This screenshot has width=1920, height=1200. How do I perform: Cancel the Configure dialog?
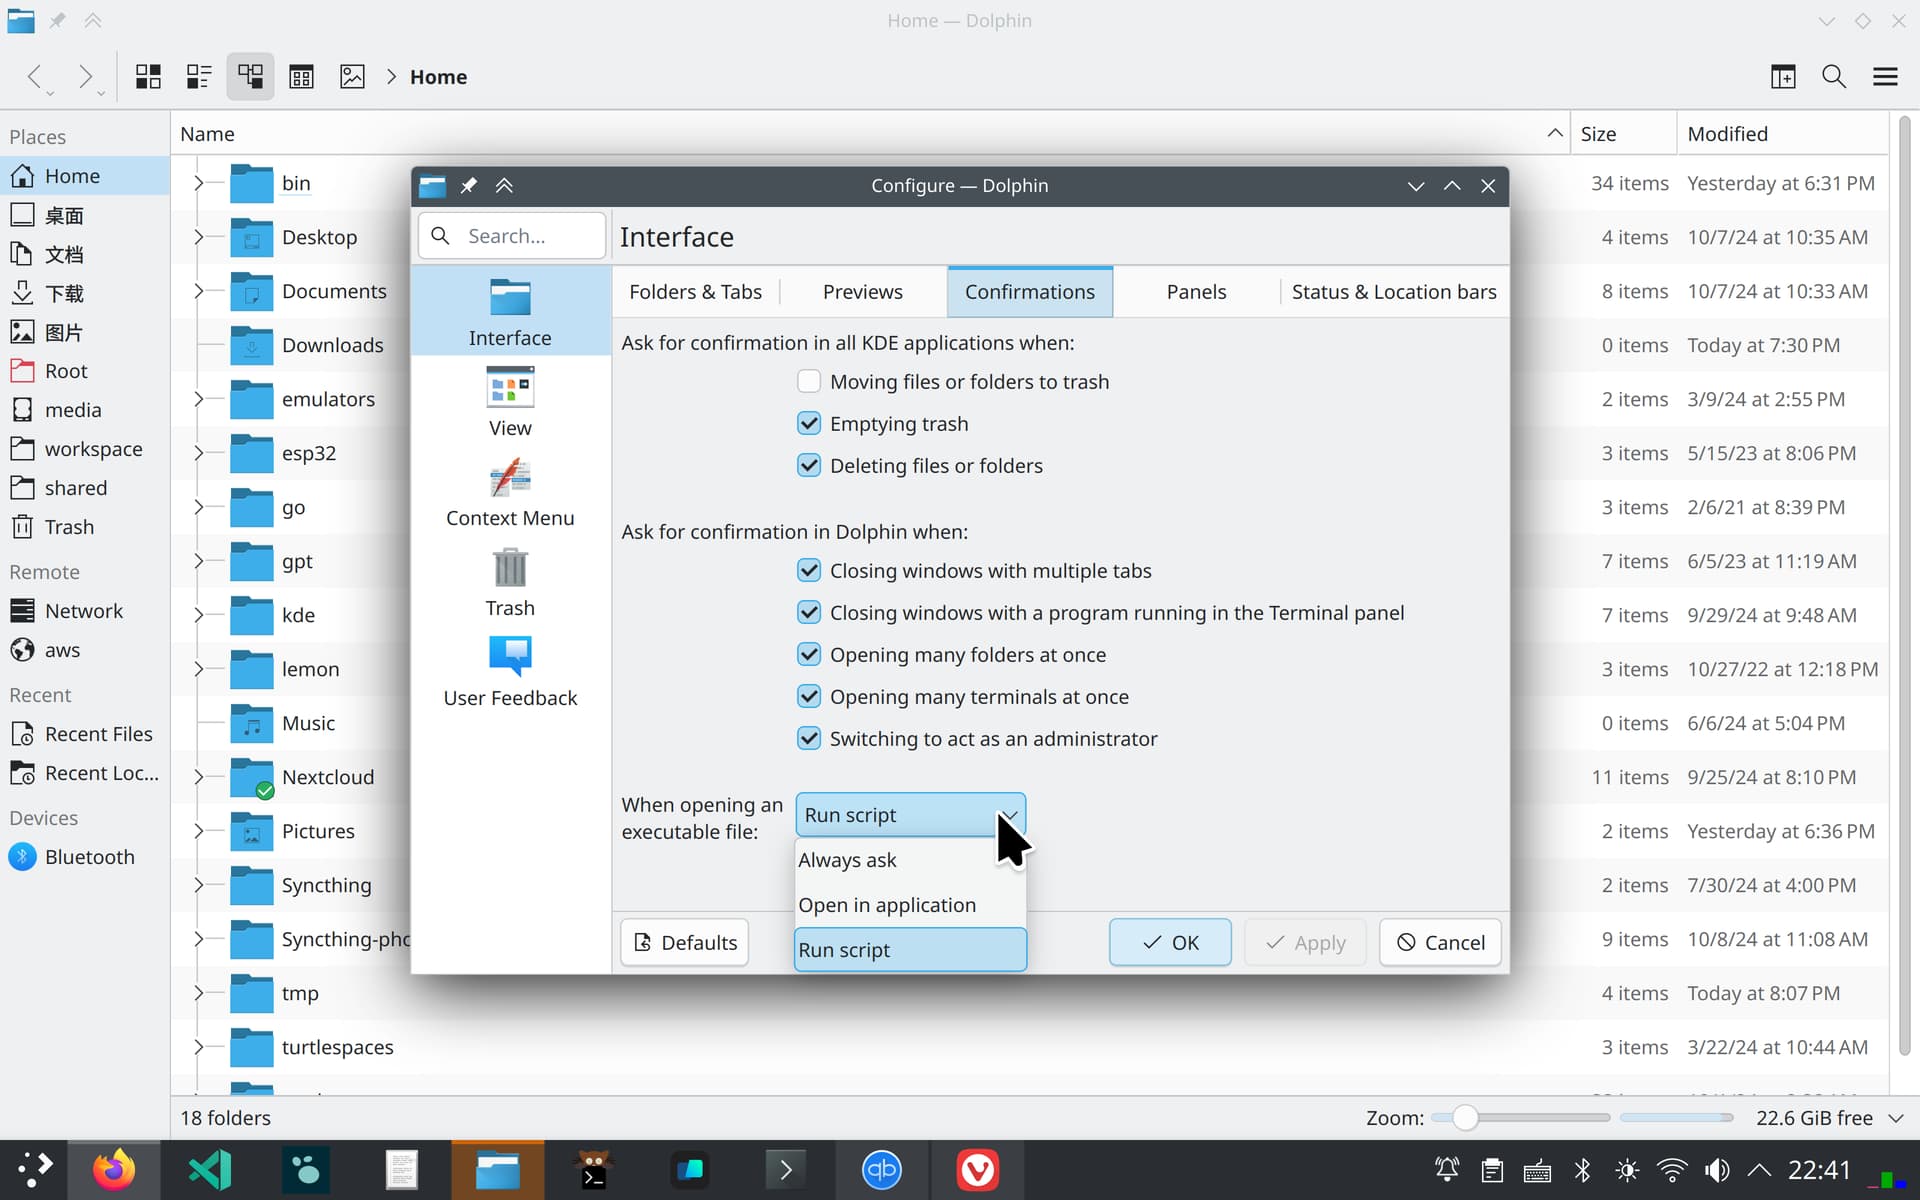(1440, 942)
